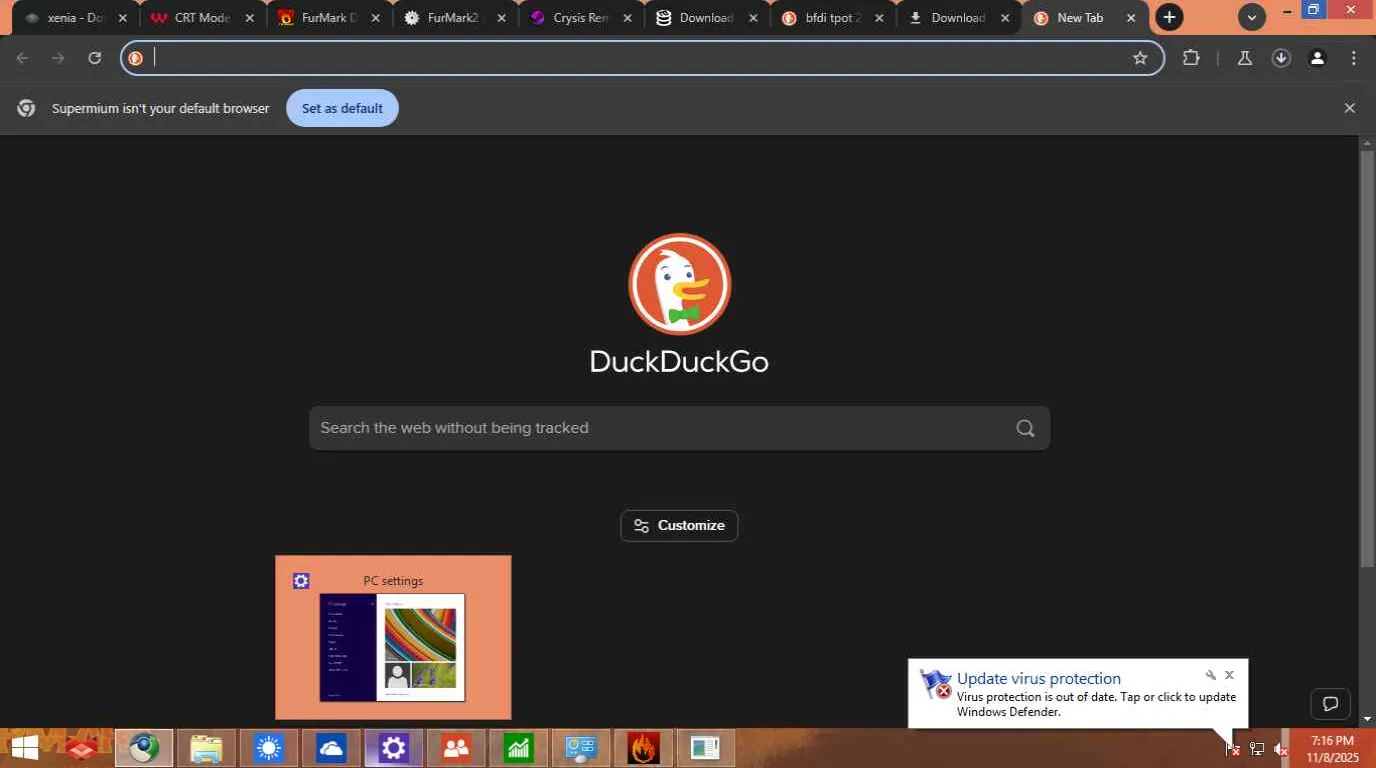
Task: Click the page's vertical scrollbar thumb
Action: click(x=1367, y=360)
